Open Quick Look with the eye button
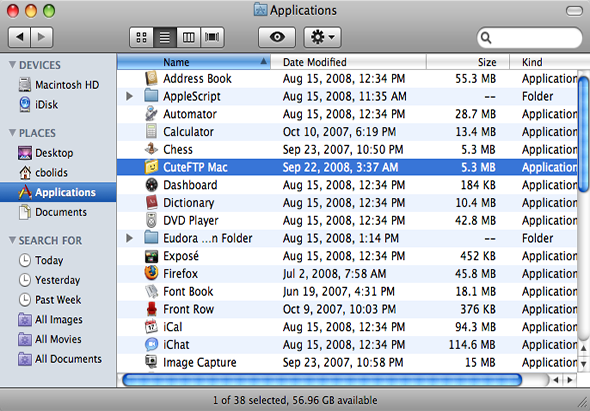Image resolution: width=590 pixels, height=411 pixels. click(277, 37)
